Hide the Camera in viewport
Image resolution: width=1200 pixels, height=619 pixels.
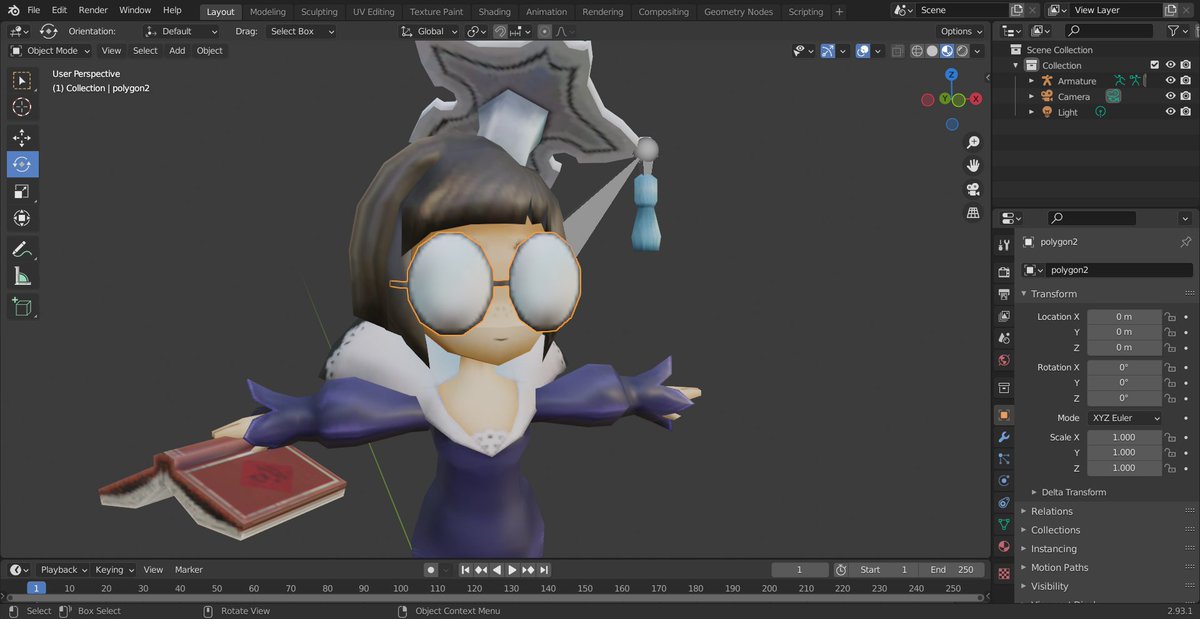(x=1170, y=96)
